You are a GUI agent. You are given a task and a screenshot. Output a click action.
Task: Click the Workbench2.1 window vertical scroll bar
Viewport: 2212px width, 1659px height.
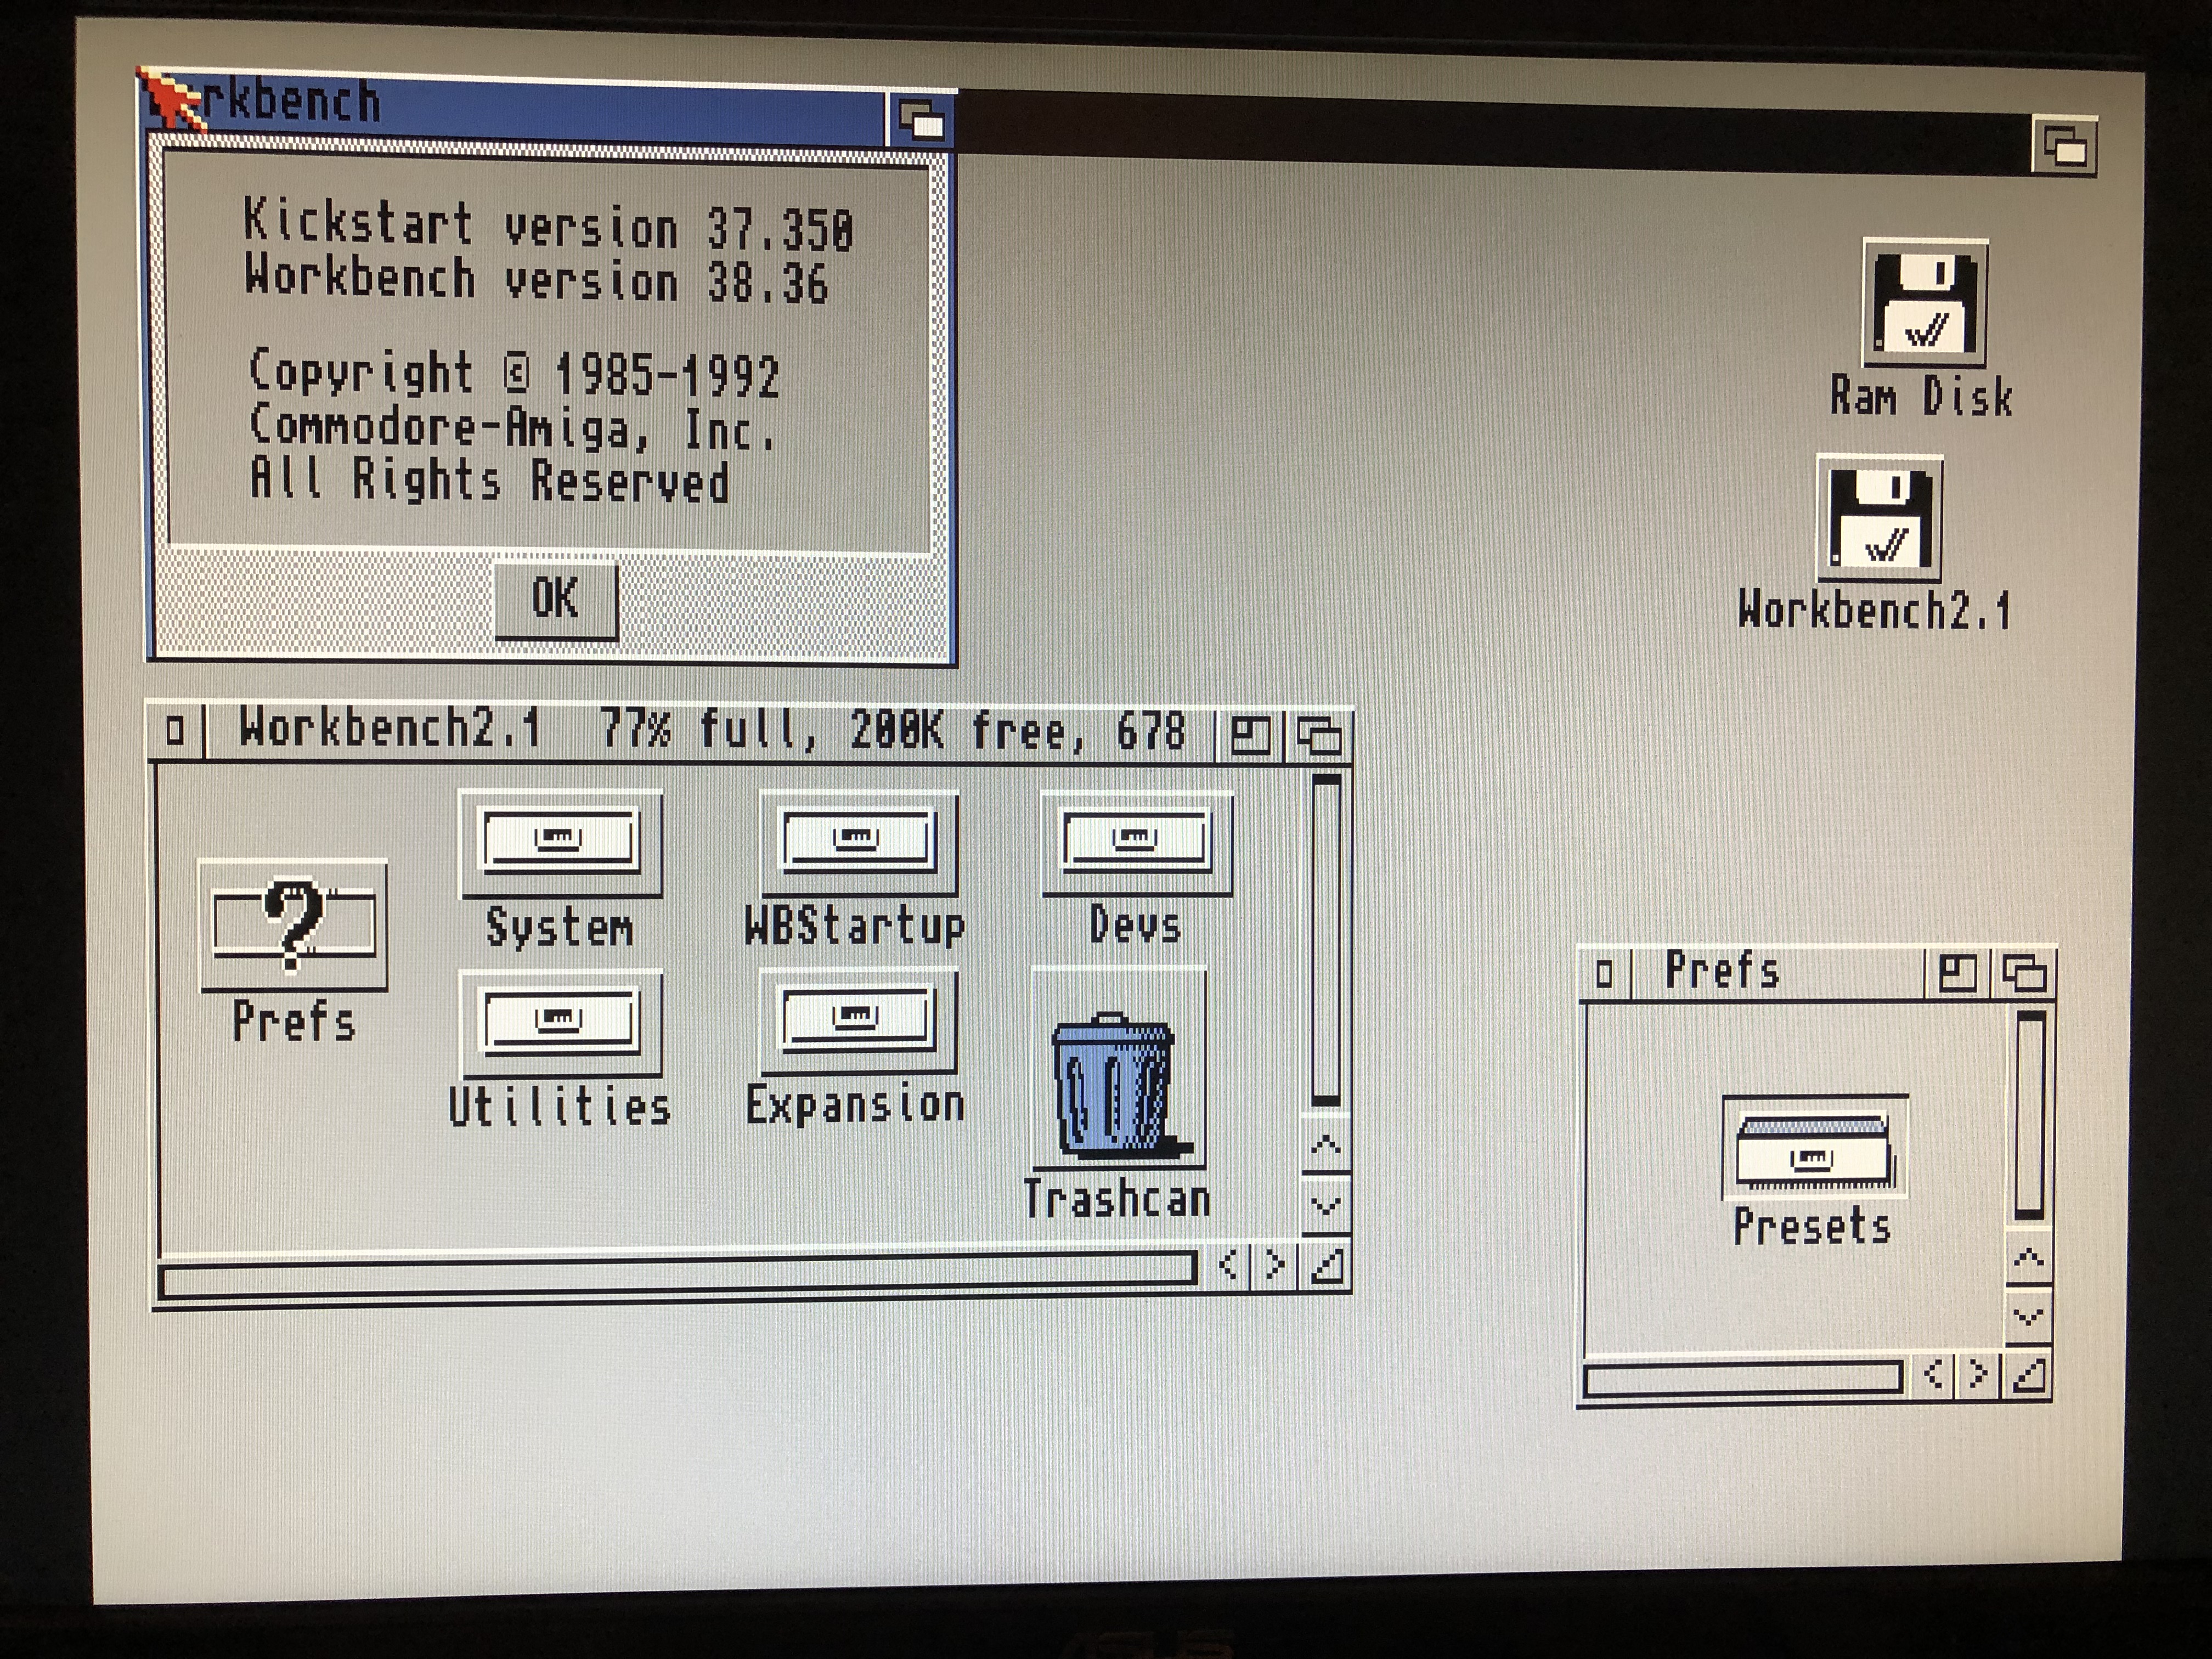[1326, 940]
